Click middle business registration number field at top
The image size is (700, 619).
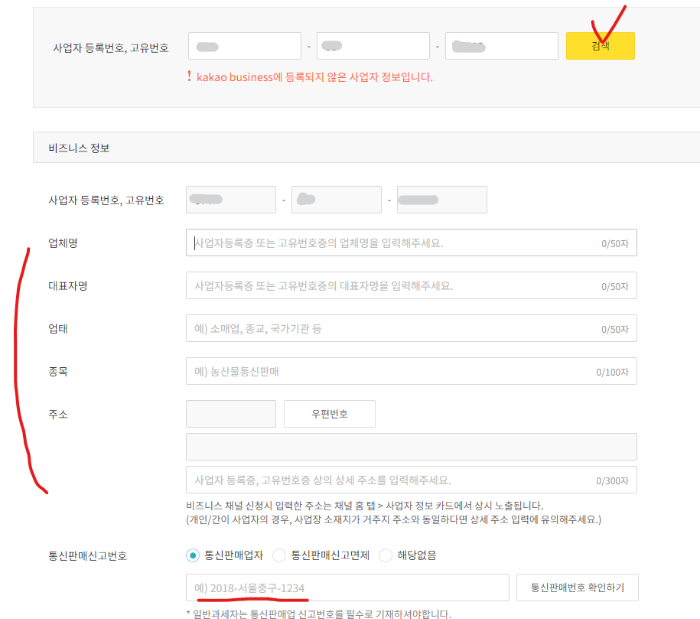pyautogui.click(x=373, y=46)
